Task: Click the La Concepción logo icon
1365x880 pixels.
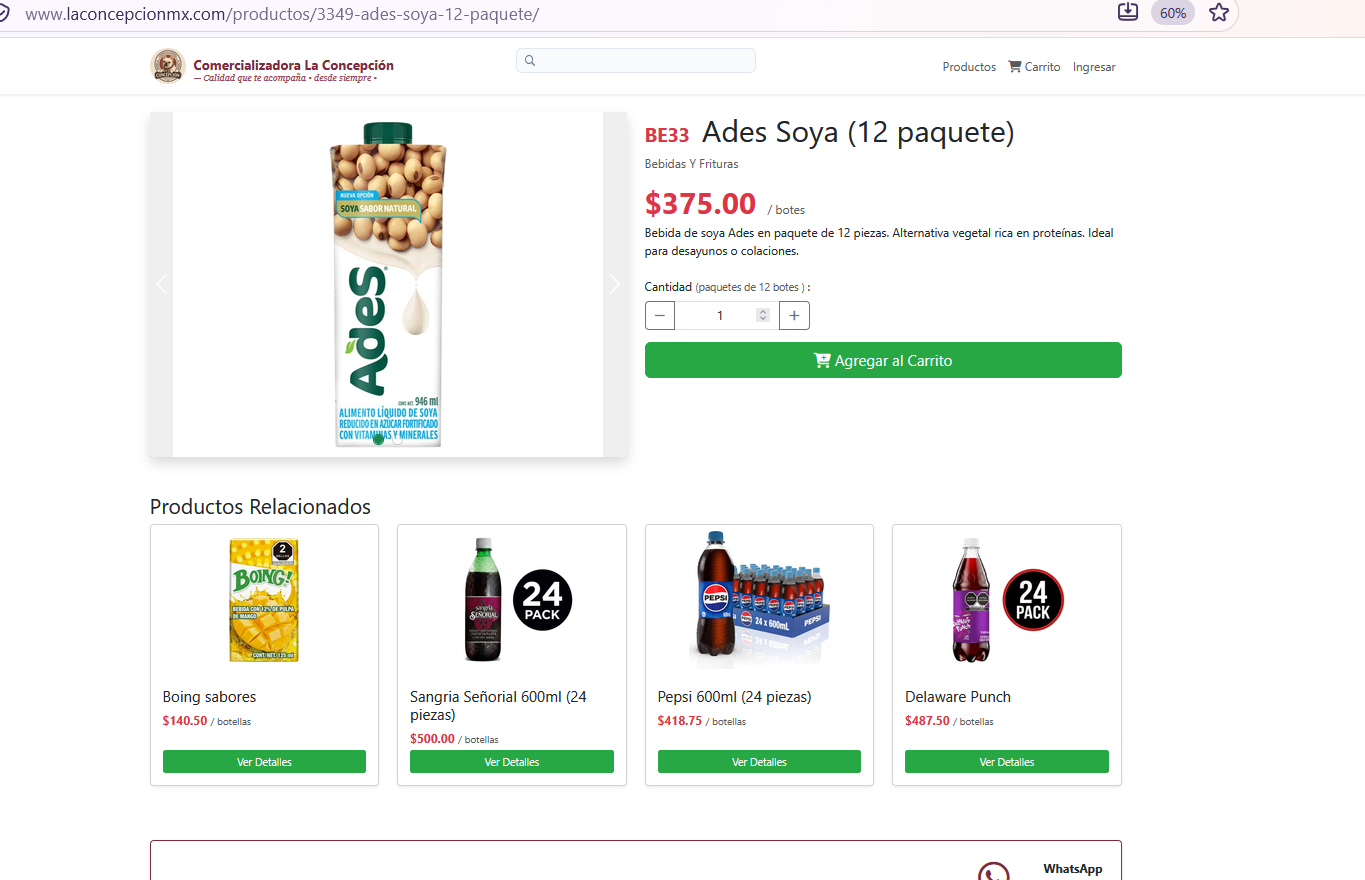Action: pyautogui.click(x=168, y=66)
